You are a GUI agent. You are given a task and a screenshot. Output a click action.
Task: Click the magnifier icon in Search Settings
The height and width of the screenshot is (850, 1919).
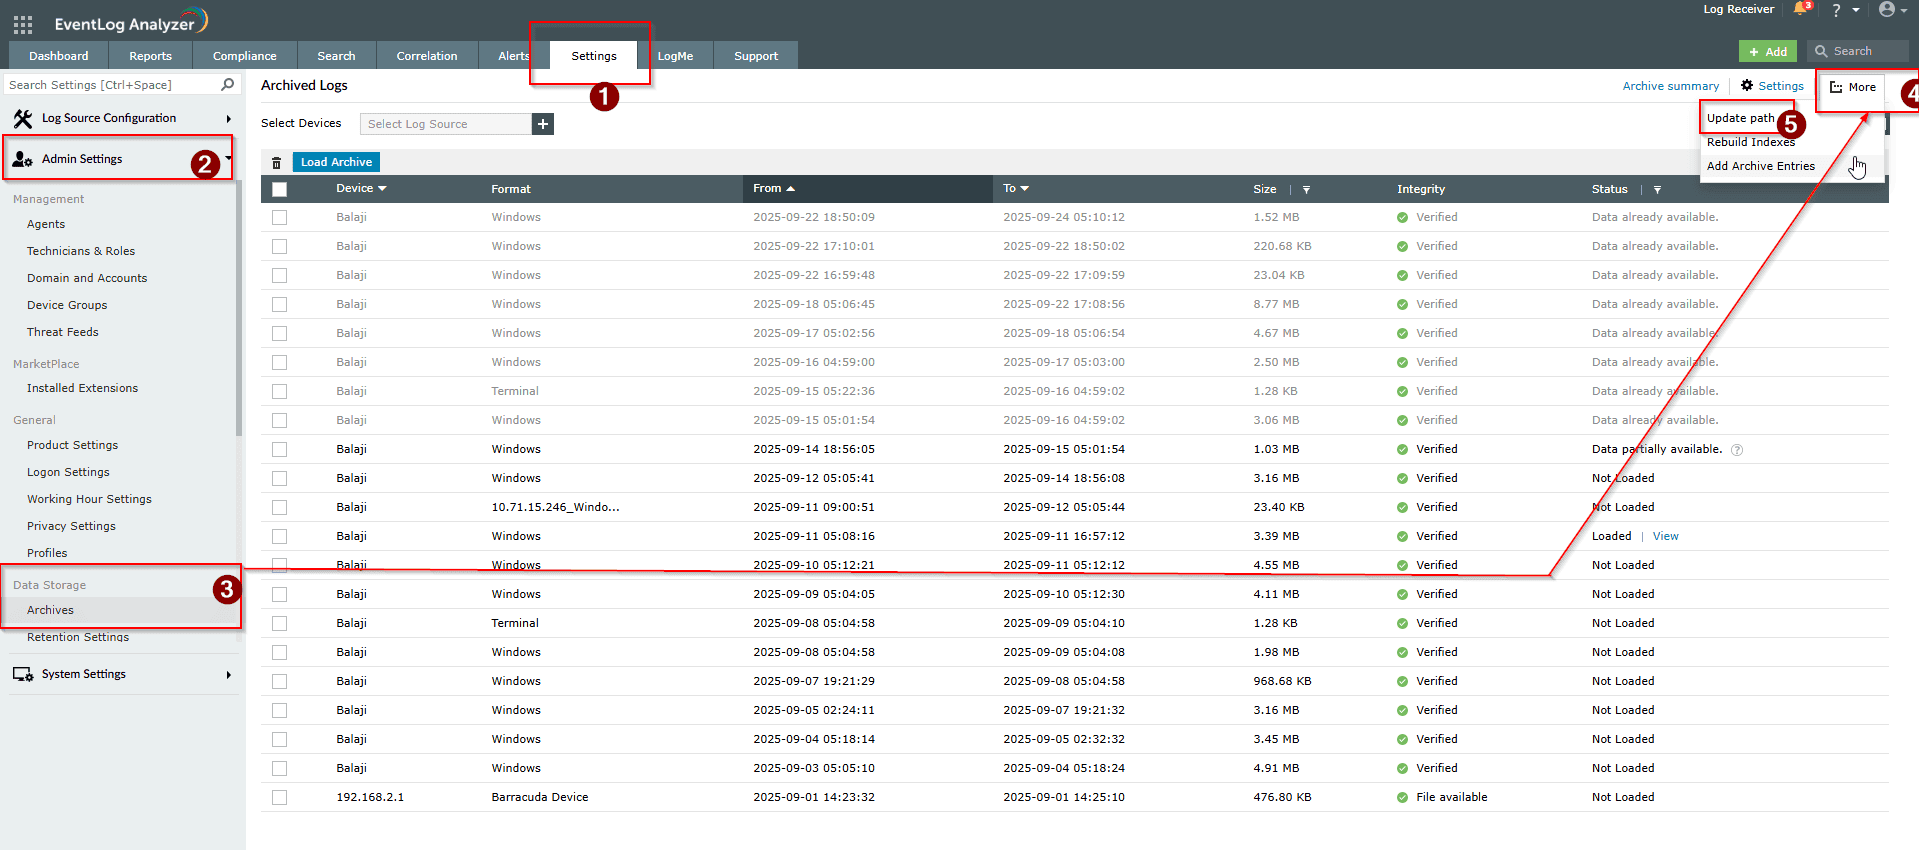coord(227,85)
